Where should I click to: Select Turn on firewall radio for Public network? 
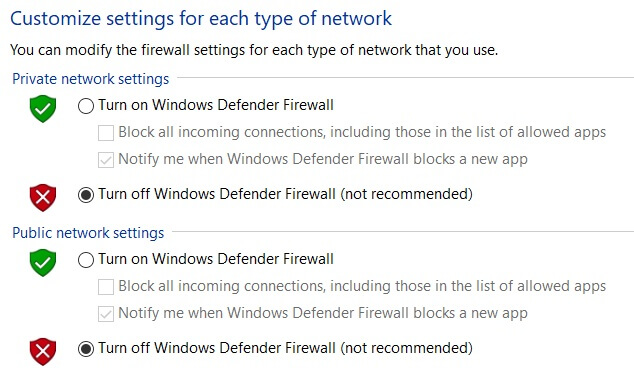tap(86, 260)
